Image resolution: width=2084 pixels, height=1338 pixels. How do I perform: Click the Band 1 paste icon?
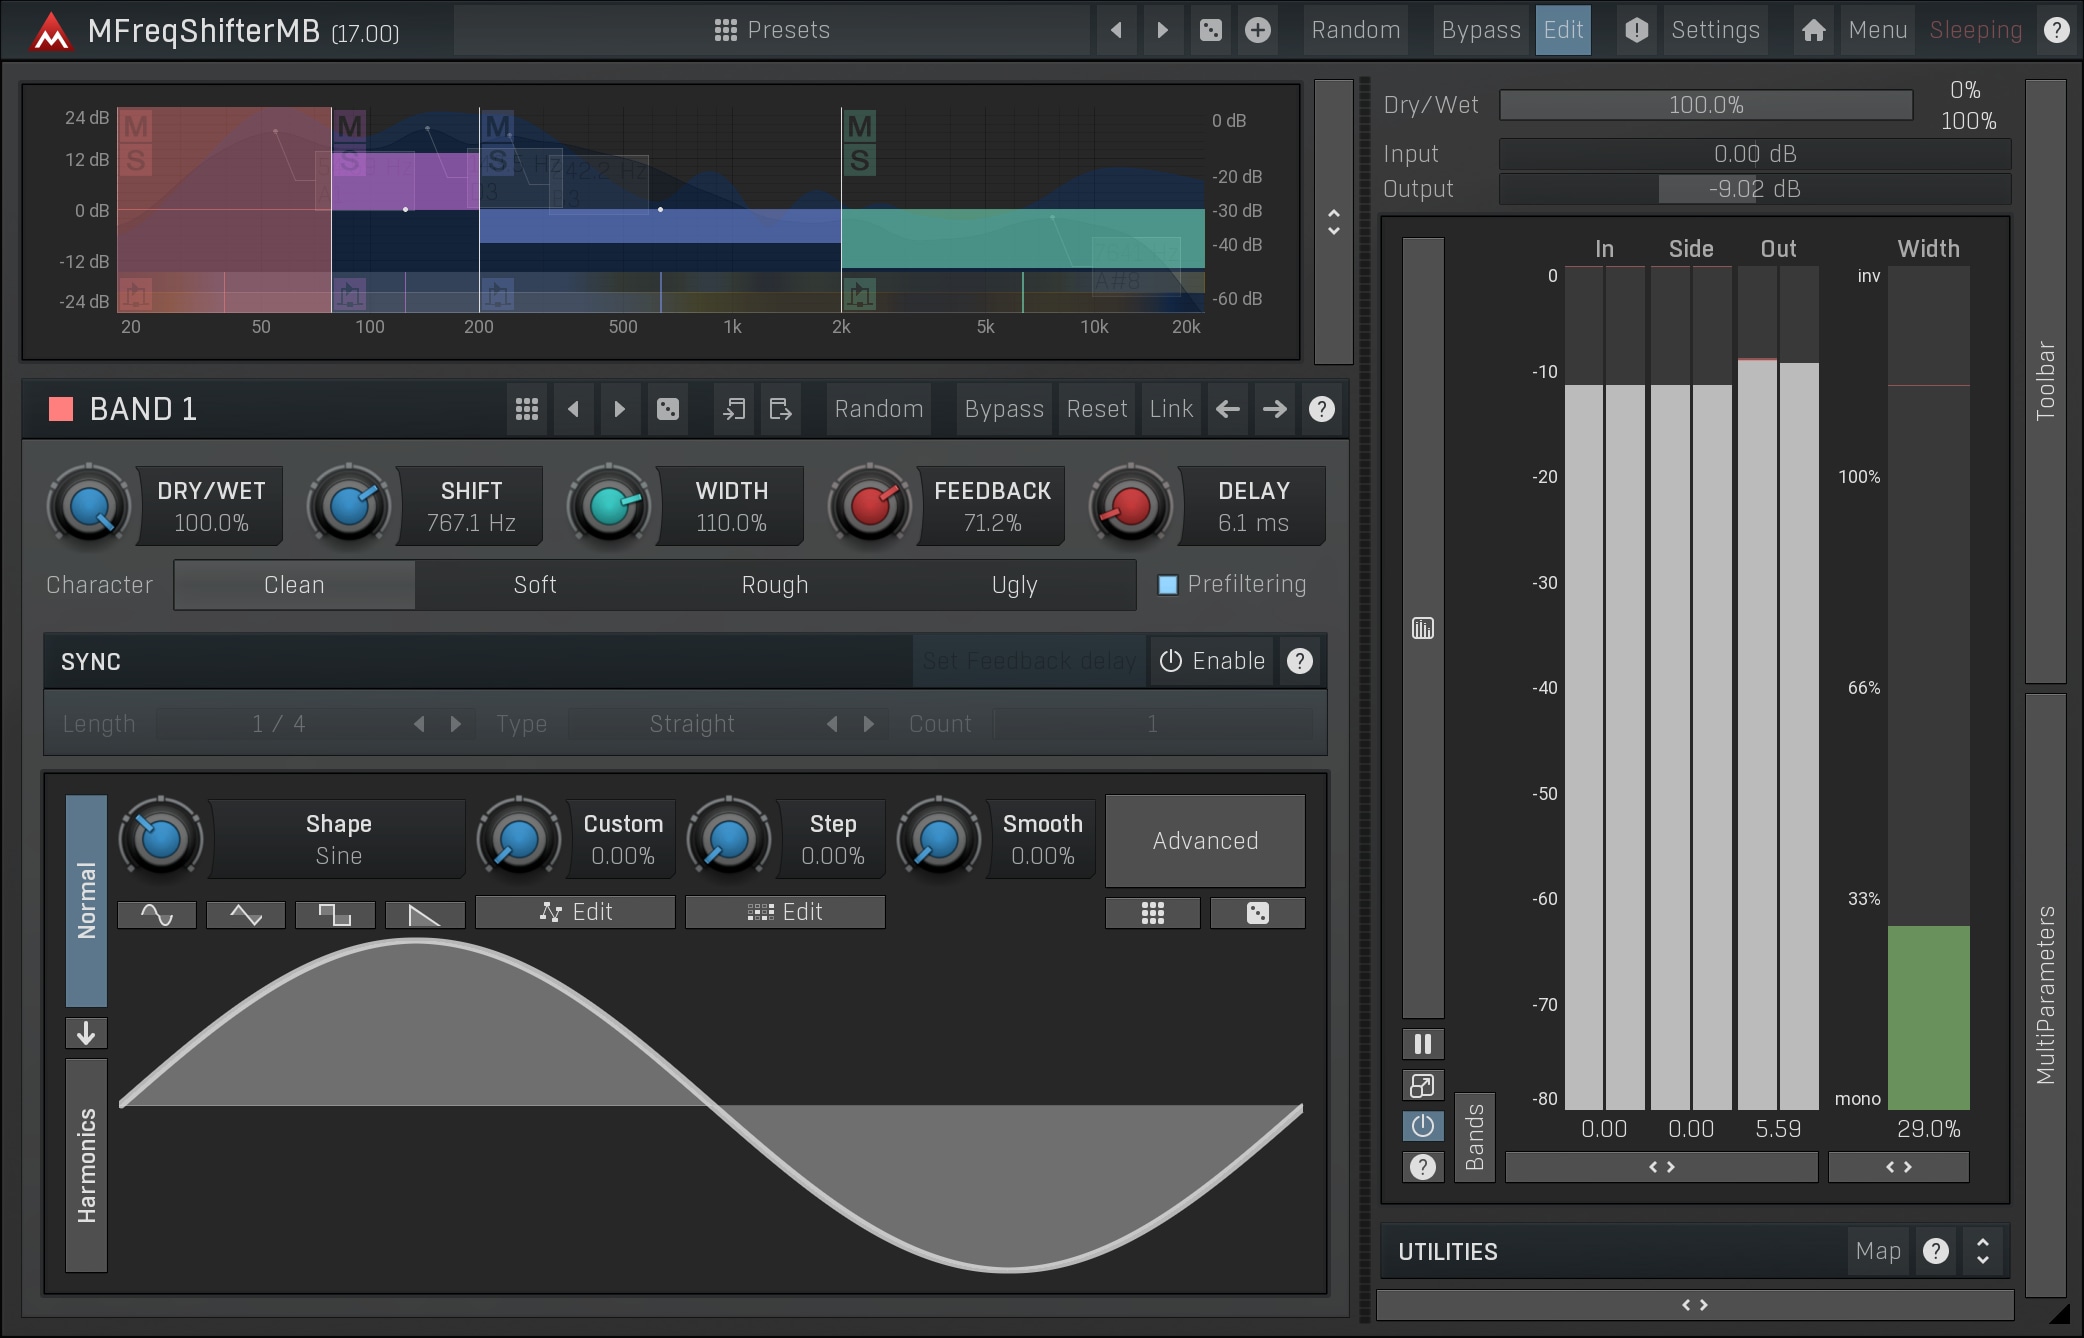pos(780,409)
